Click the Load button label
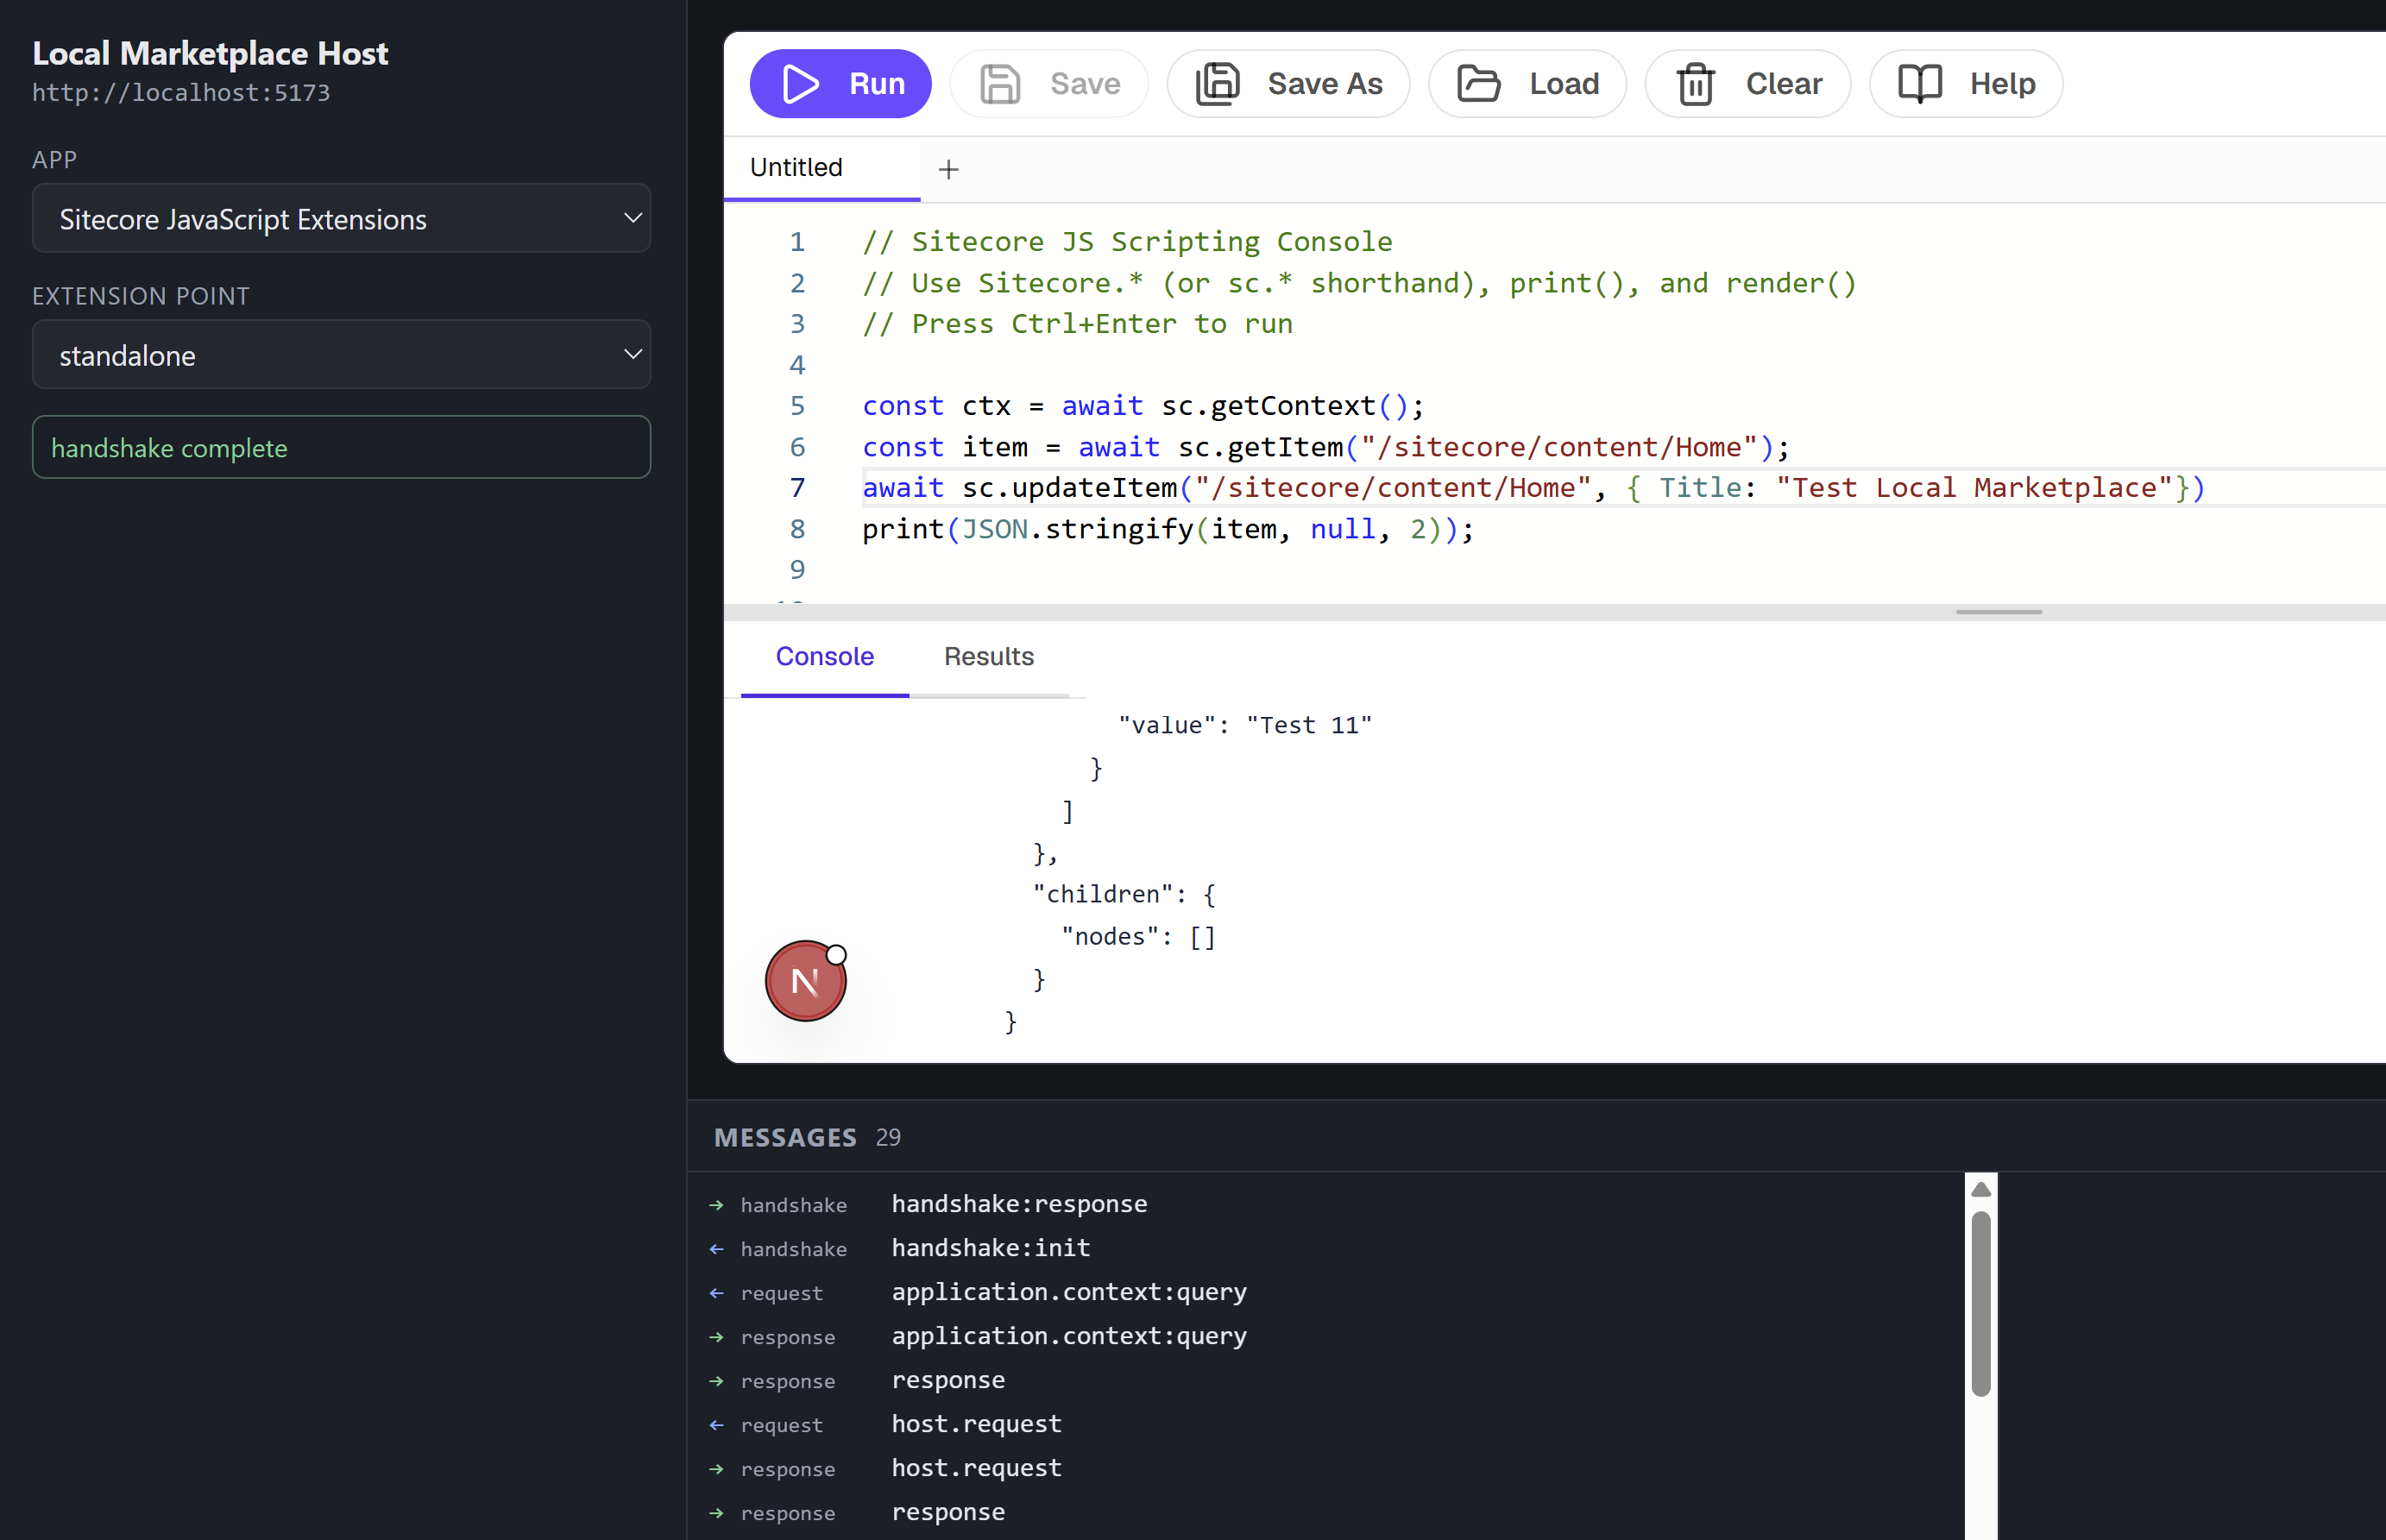Screen dimensions: 2386x1540 click(1564, 84)
